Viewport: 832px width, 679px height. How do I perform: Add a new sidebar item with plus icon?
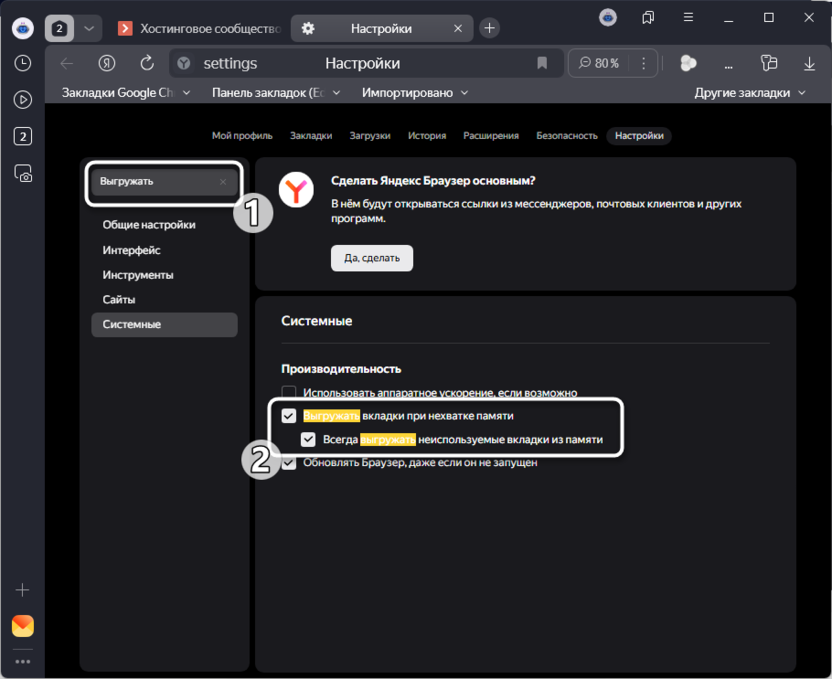click(22, 590)
